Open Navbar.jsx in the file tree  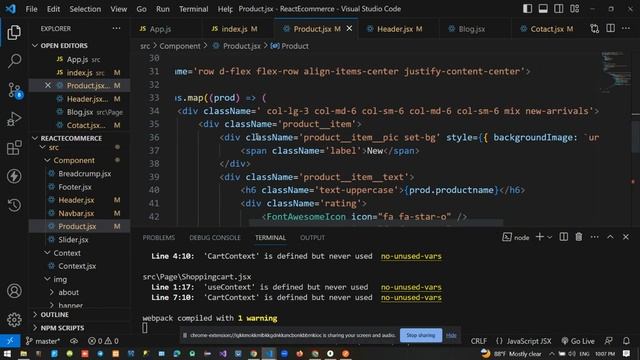pyautogui.click(x=76, y=213)
